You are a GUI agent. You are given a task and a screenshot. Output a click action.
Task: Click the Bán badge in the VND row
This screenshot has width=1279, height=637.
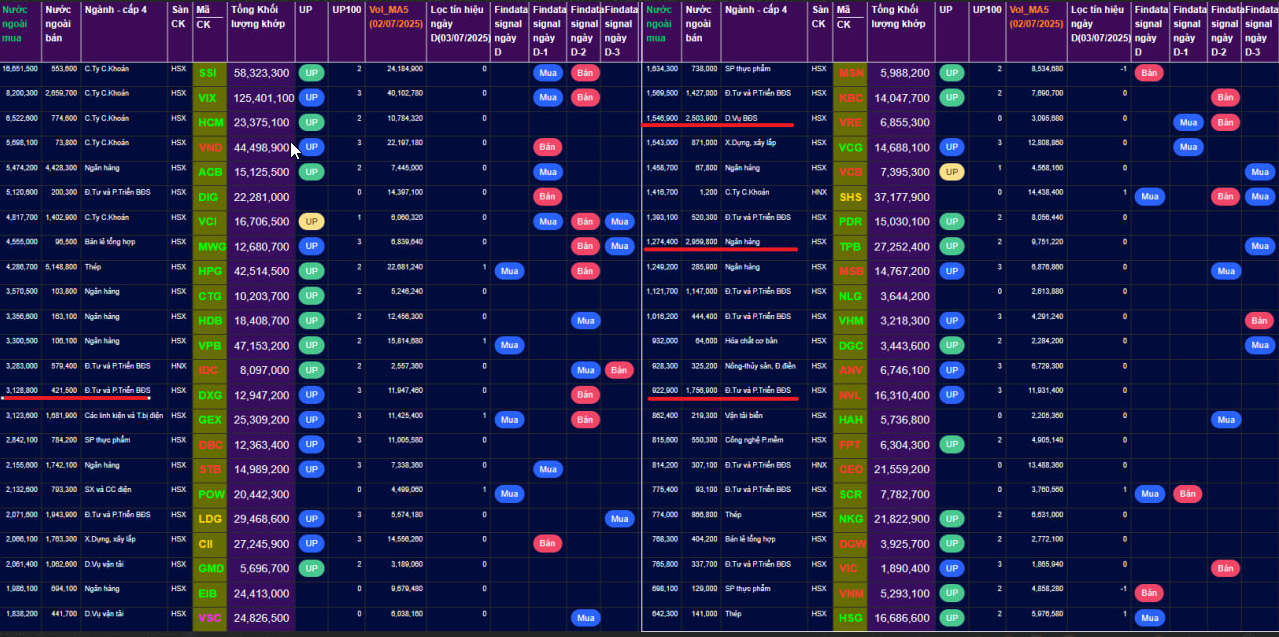click(x=547, y=147)
